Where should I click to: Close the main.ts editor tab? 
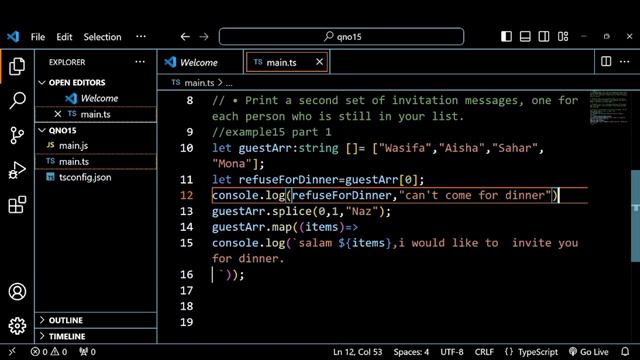click(x=319, y=62)
